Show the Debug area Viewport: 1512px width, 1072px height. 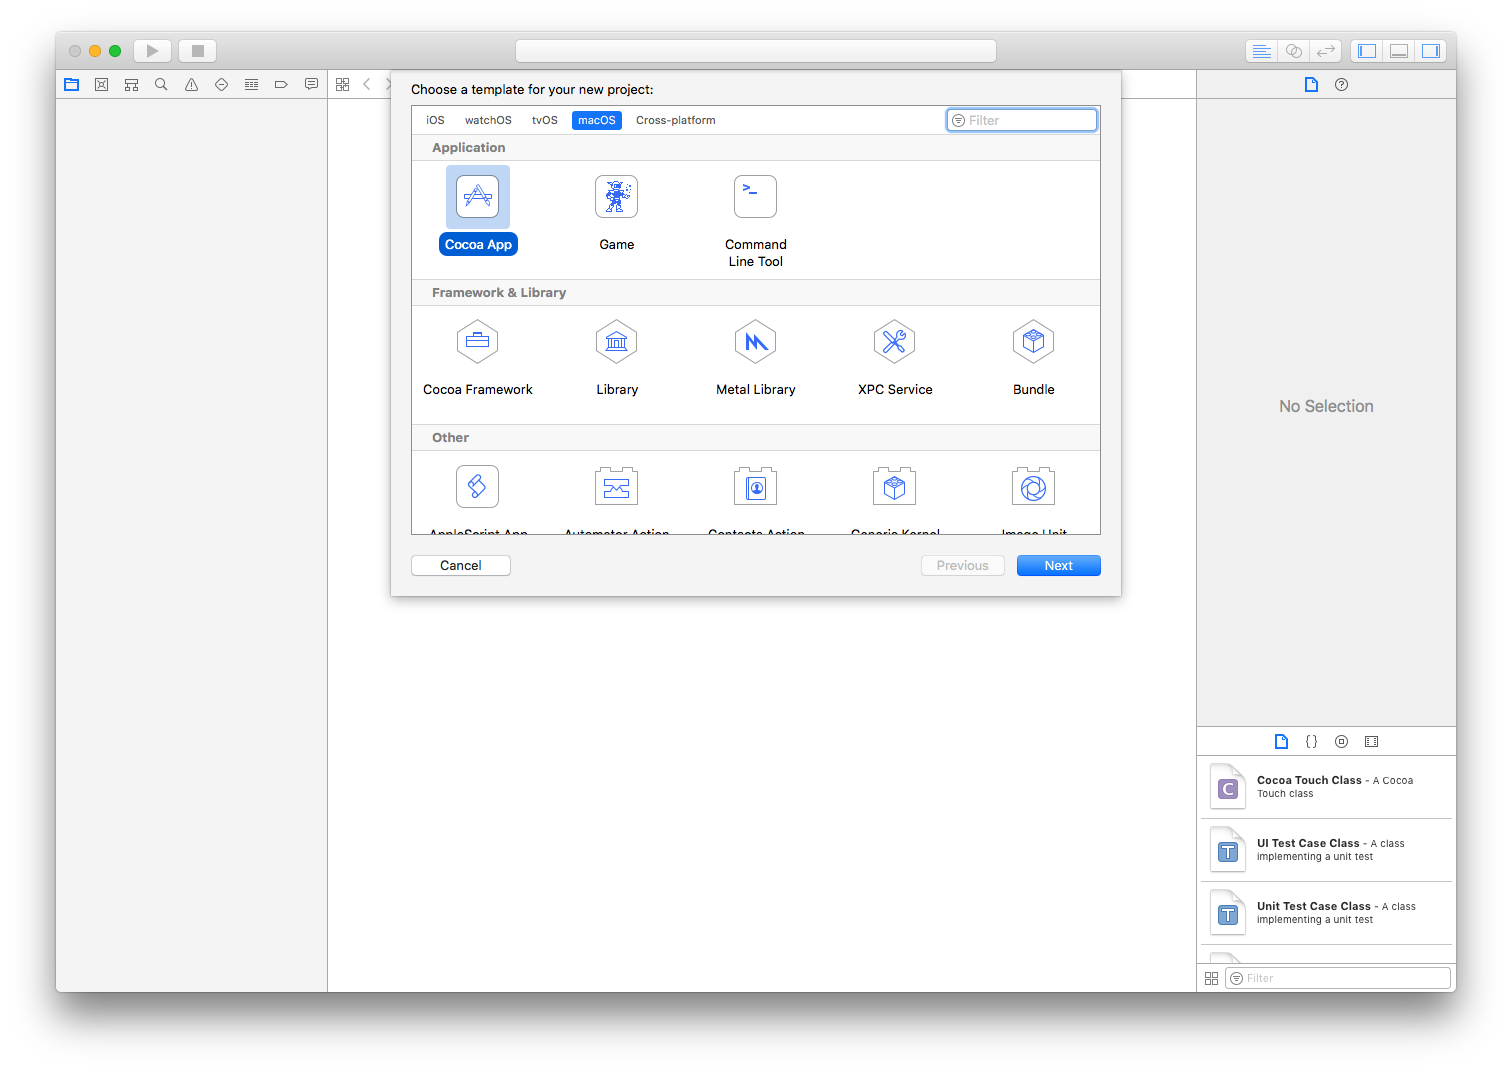point(1398,50)
